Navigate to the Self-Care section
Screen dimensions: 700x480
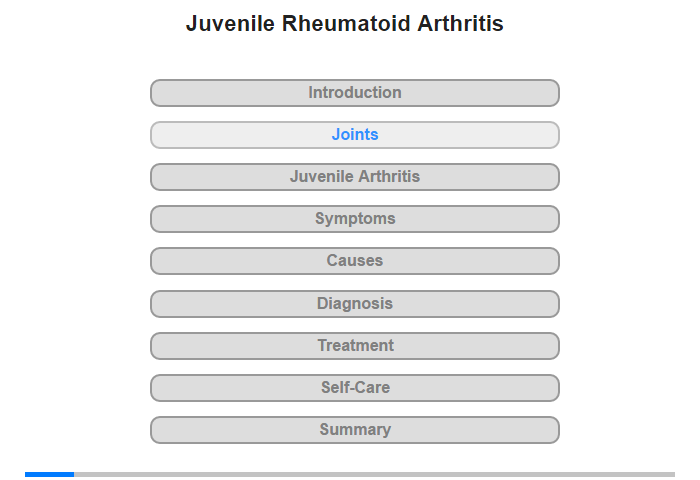pos(354,388)
